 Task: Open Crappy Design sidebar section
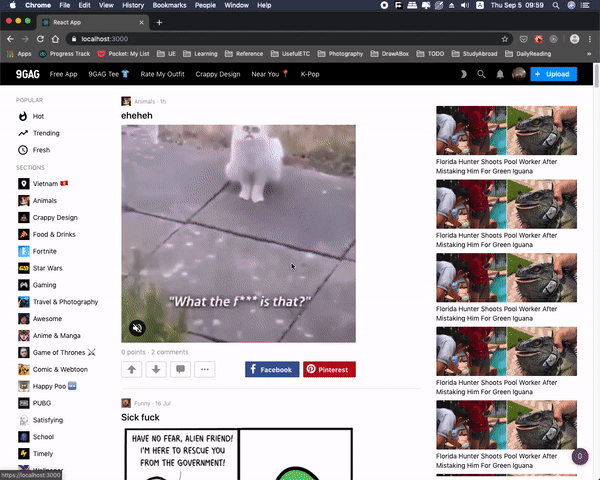pos(48,217)
